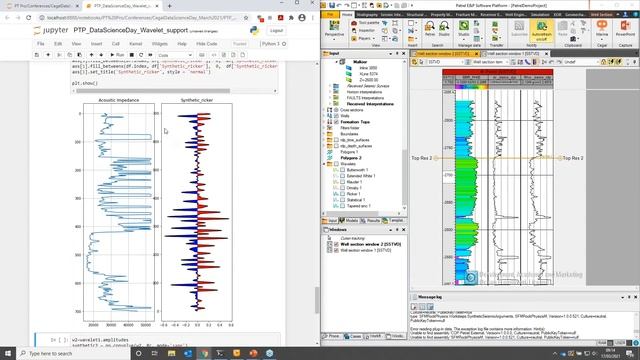Move the cell down with the down arrow

click(101, 55)
